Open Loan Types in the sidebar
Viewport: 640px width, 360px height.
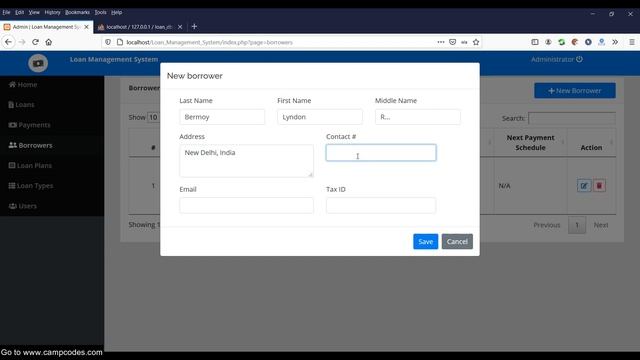pyautogui.click(x=52, y=186)
